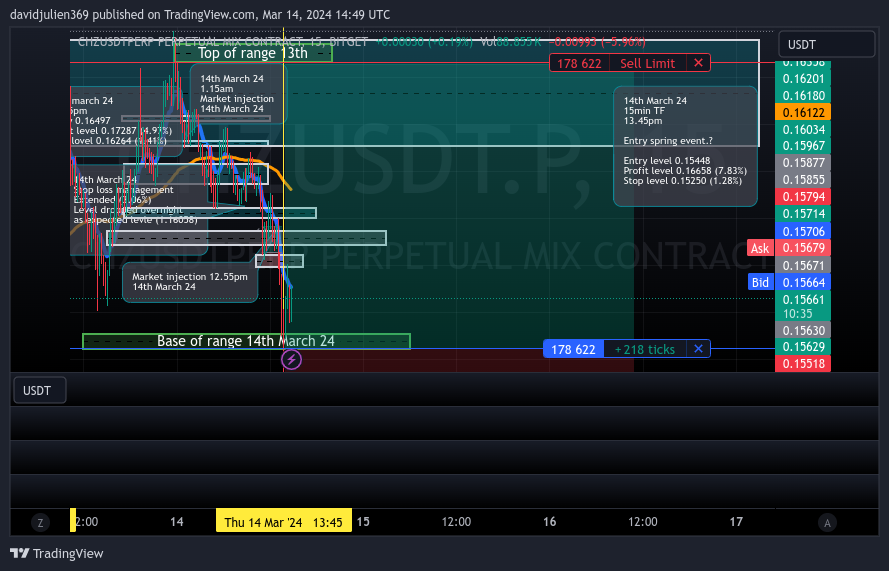Click the blue 178 622 quantity label
Image resolution: width=889 pixels, height=571 pixels.
pos(573,349)
